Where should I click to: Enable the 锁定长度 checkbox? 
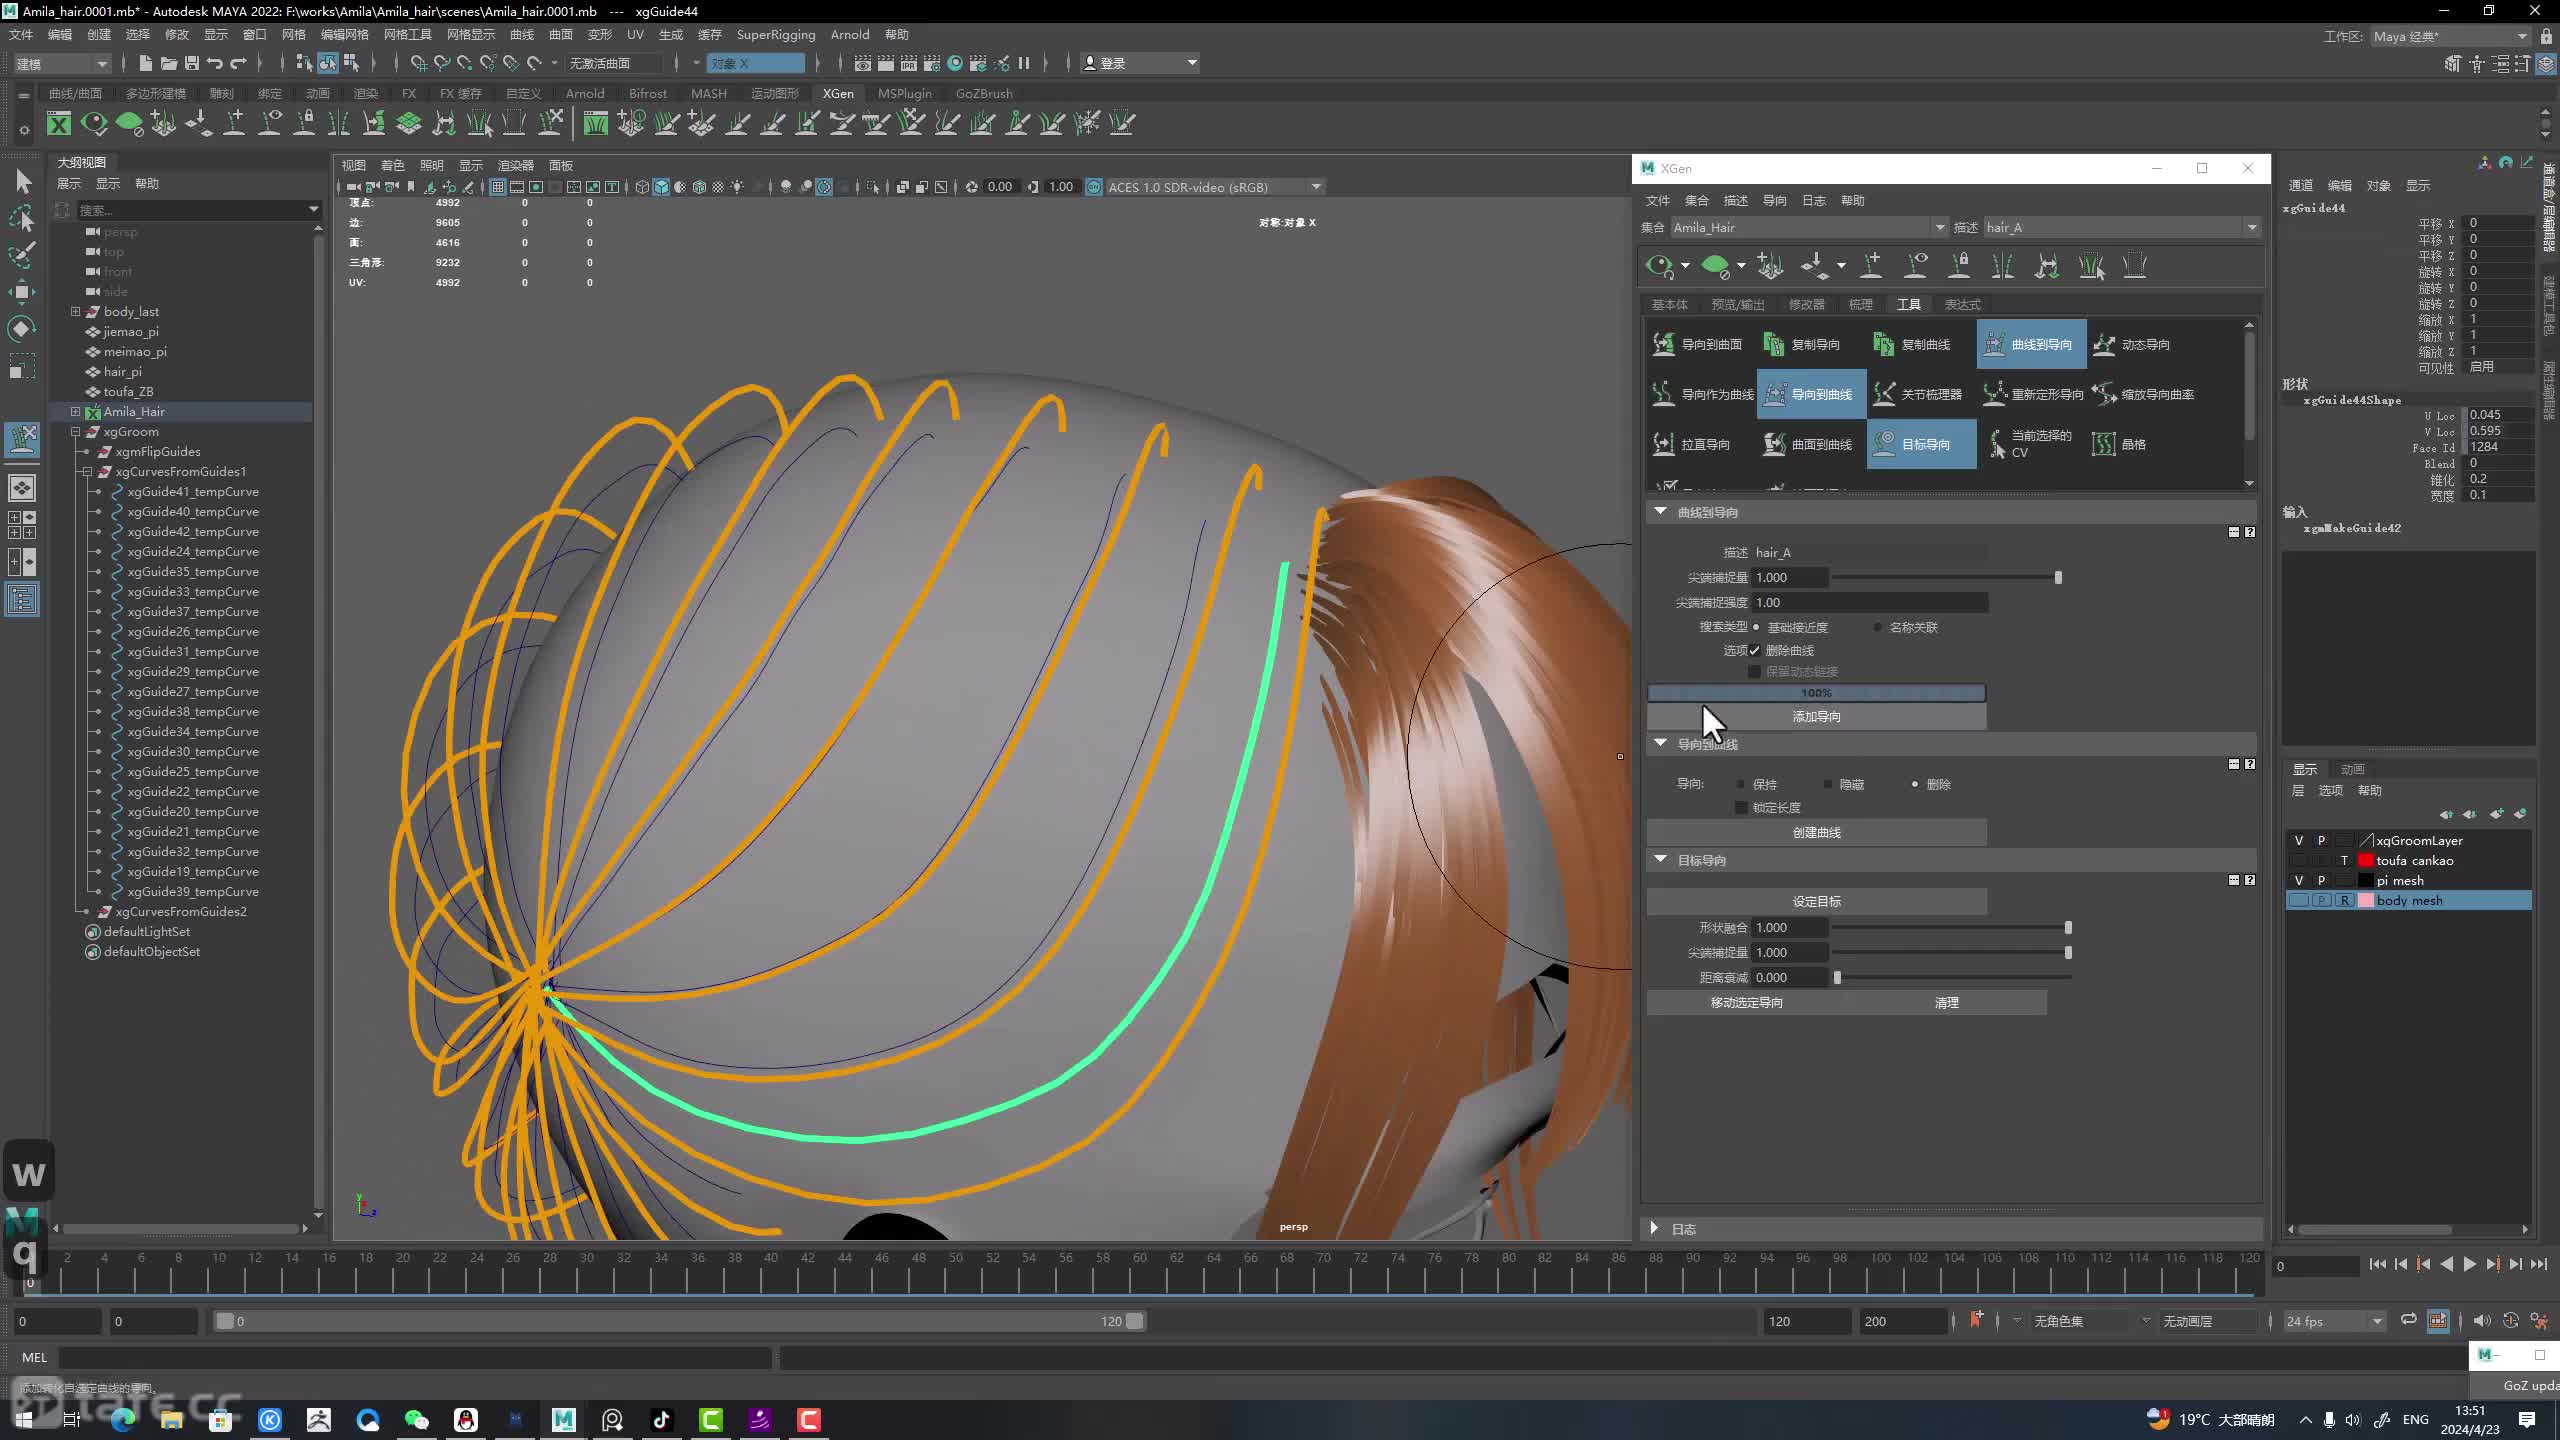click(1741, 807)
